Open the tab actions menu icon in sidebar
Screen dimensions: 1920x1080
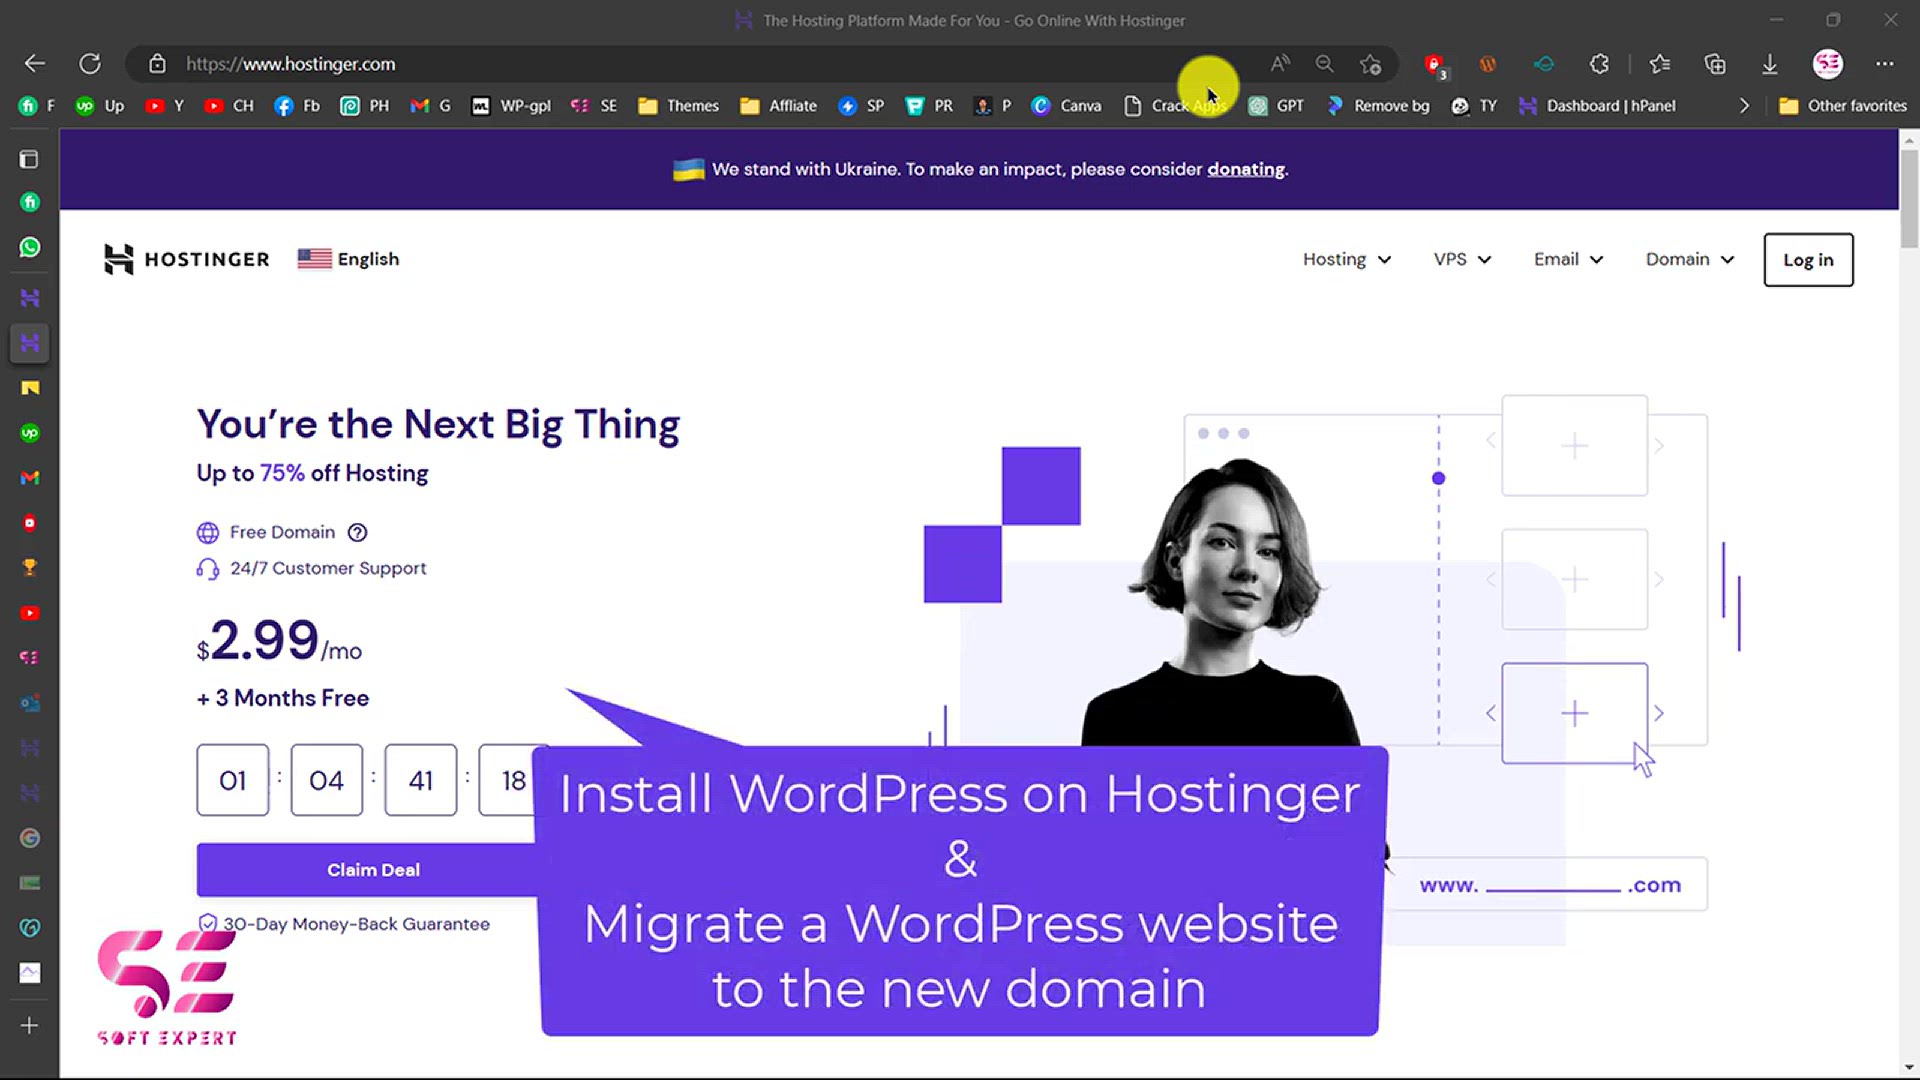pyautogui.click(x=29, y=159)
